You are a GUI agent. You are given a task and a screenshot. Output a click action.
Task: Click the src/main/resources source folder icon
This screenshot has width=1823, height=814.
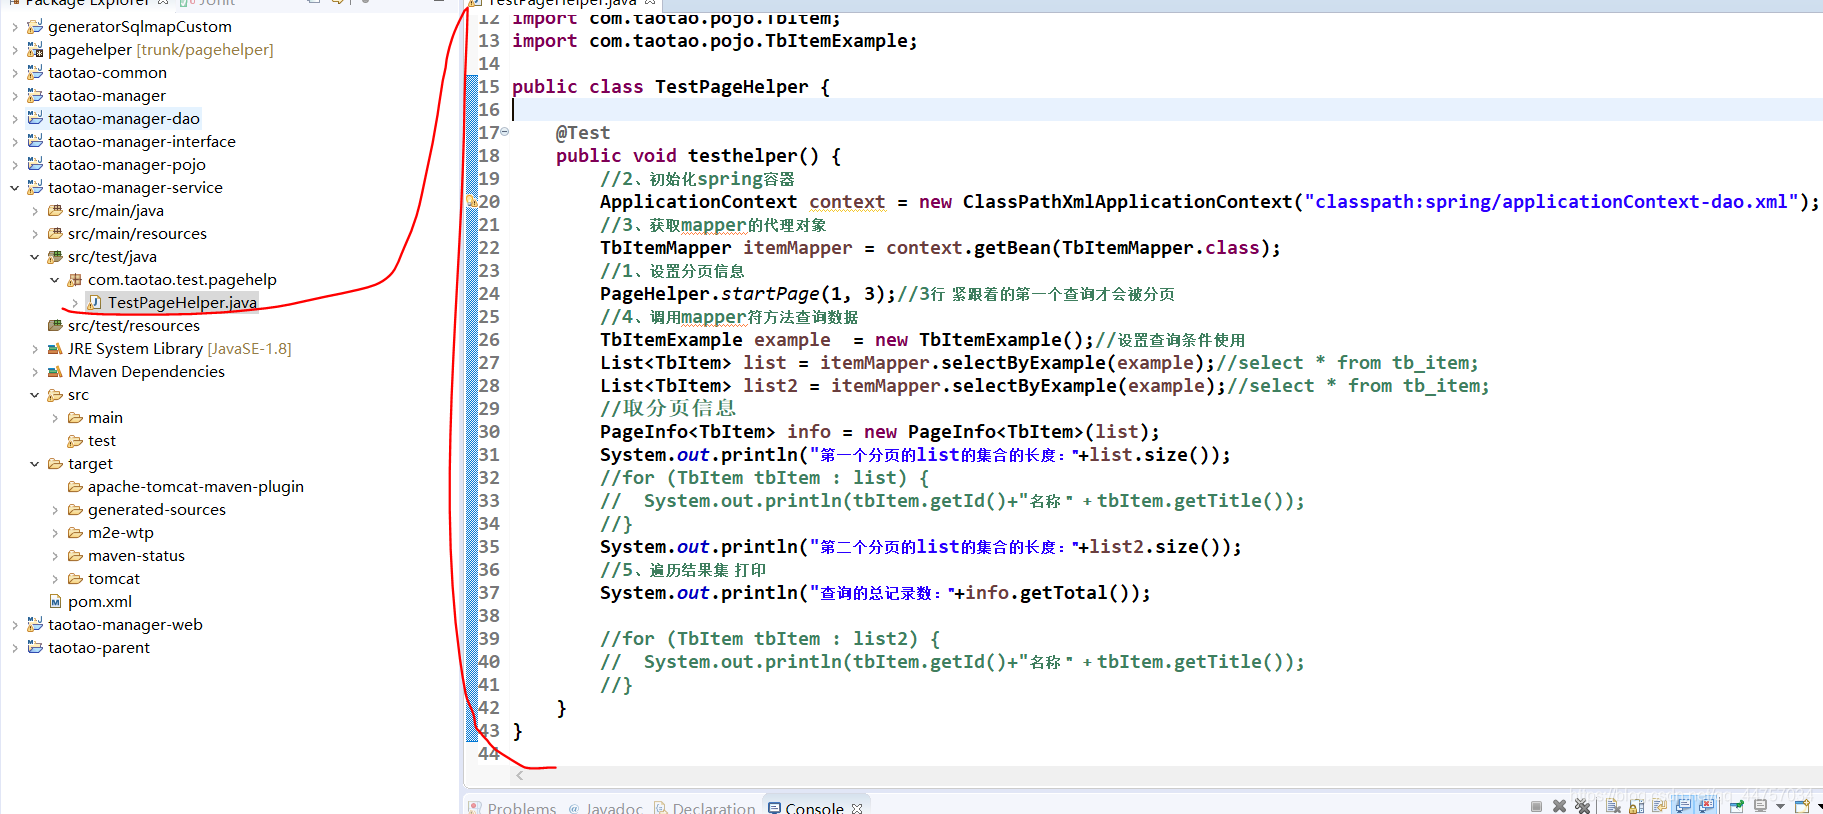55,234
